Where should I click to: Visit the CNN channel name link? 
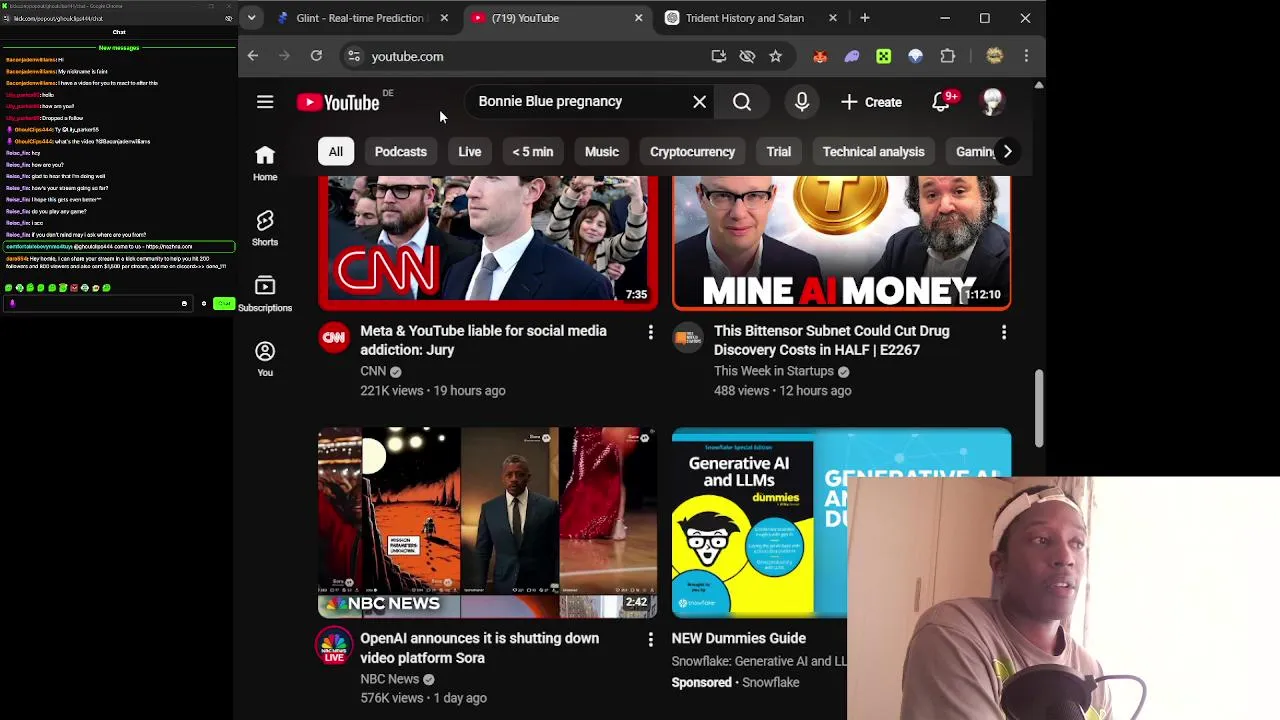click(x=373, y=371)
